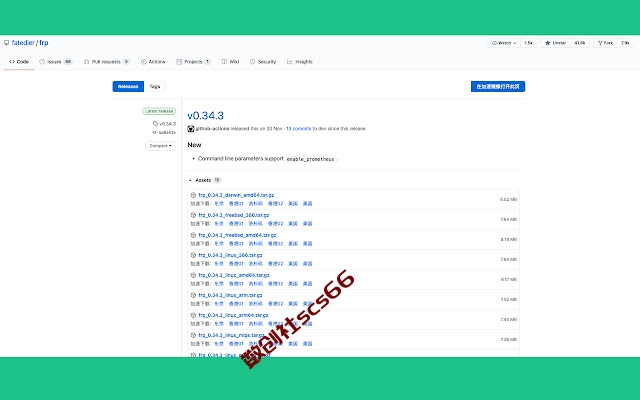Select the Releases button
Image resolution: width=640 pixels, height=400 pixels.
[128, 87]
